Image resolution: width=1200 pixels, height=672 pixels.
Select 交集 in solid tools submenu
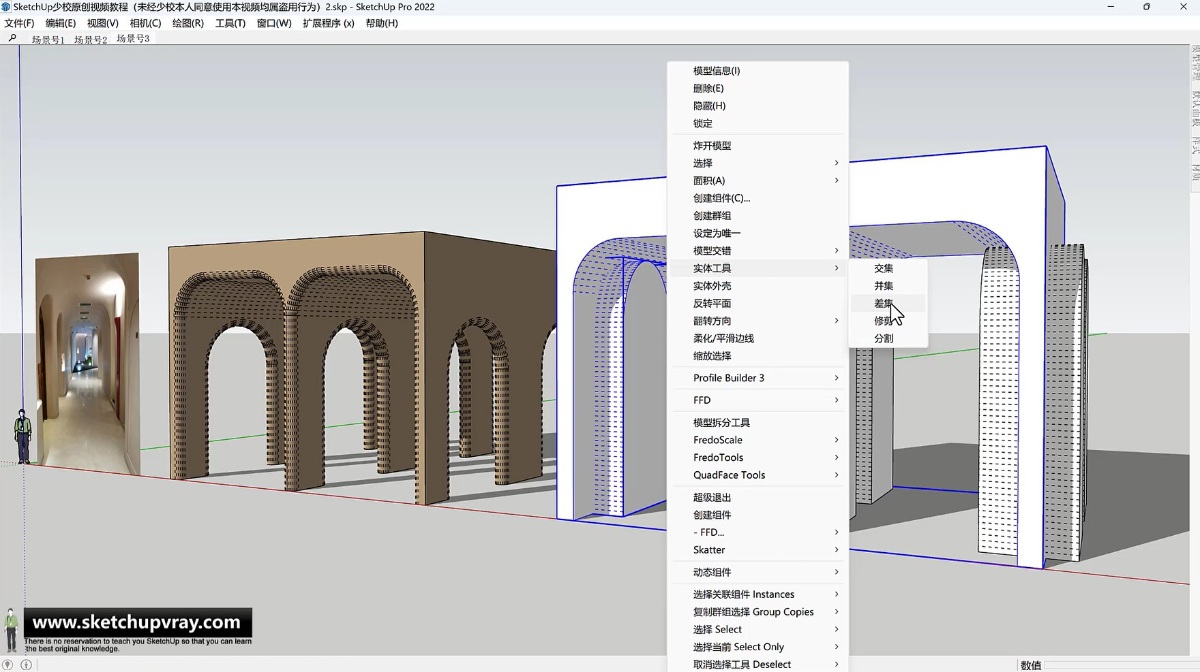point(887,269)
